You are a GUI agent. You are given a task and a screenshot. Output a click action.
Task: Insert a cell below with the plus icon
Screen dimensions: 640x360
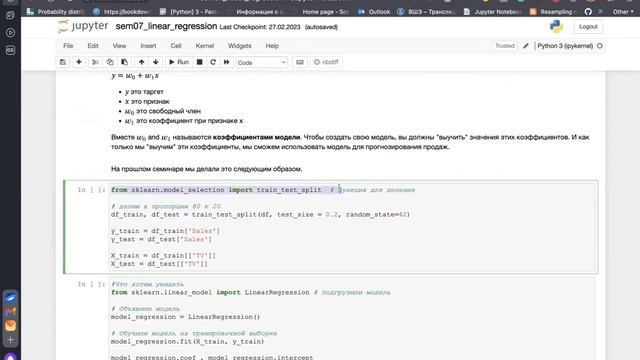(x=79, y=62)
